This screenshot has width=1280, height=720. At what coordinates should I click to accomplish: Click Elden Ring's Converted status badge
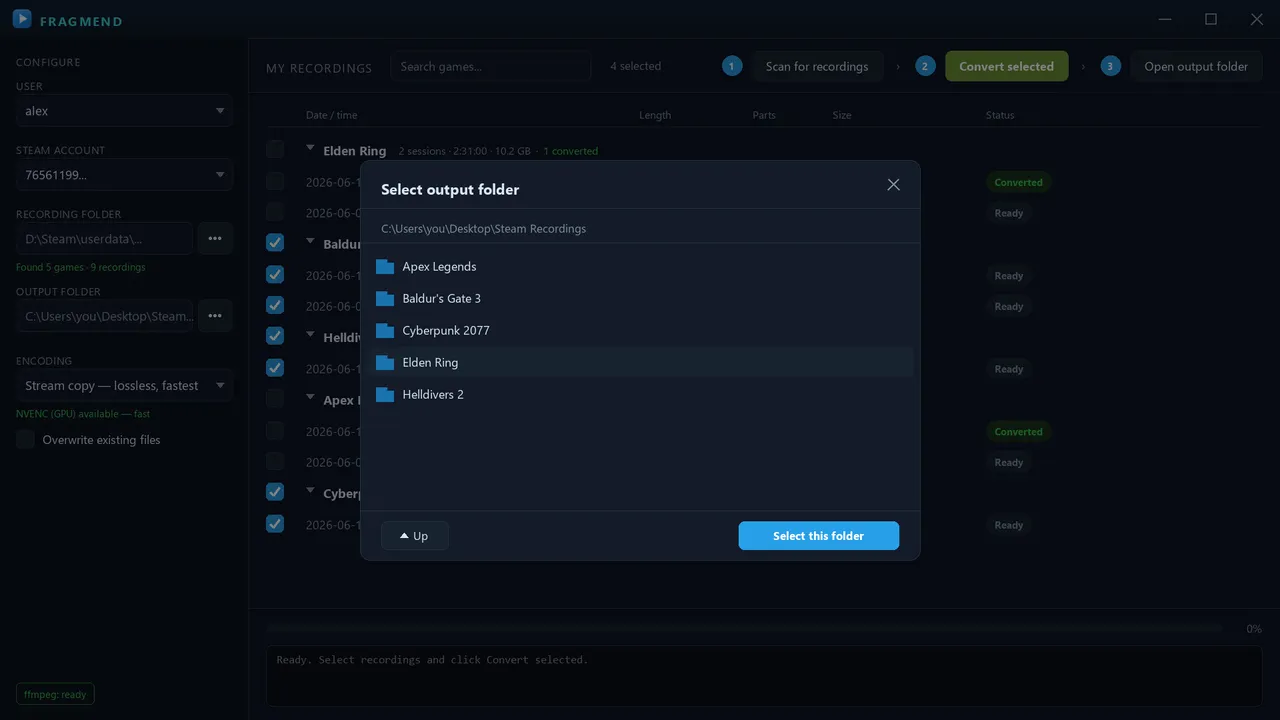[x=1018, y=182]
